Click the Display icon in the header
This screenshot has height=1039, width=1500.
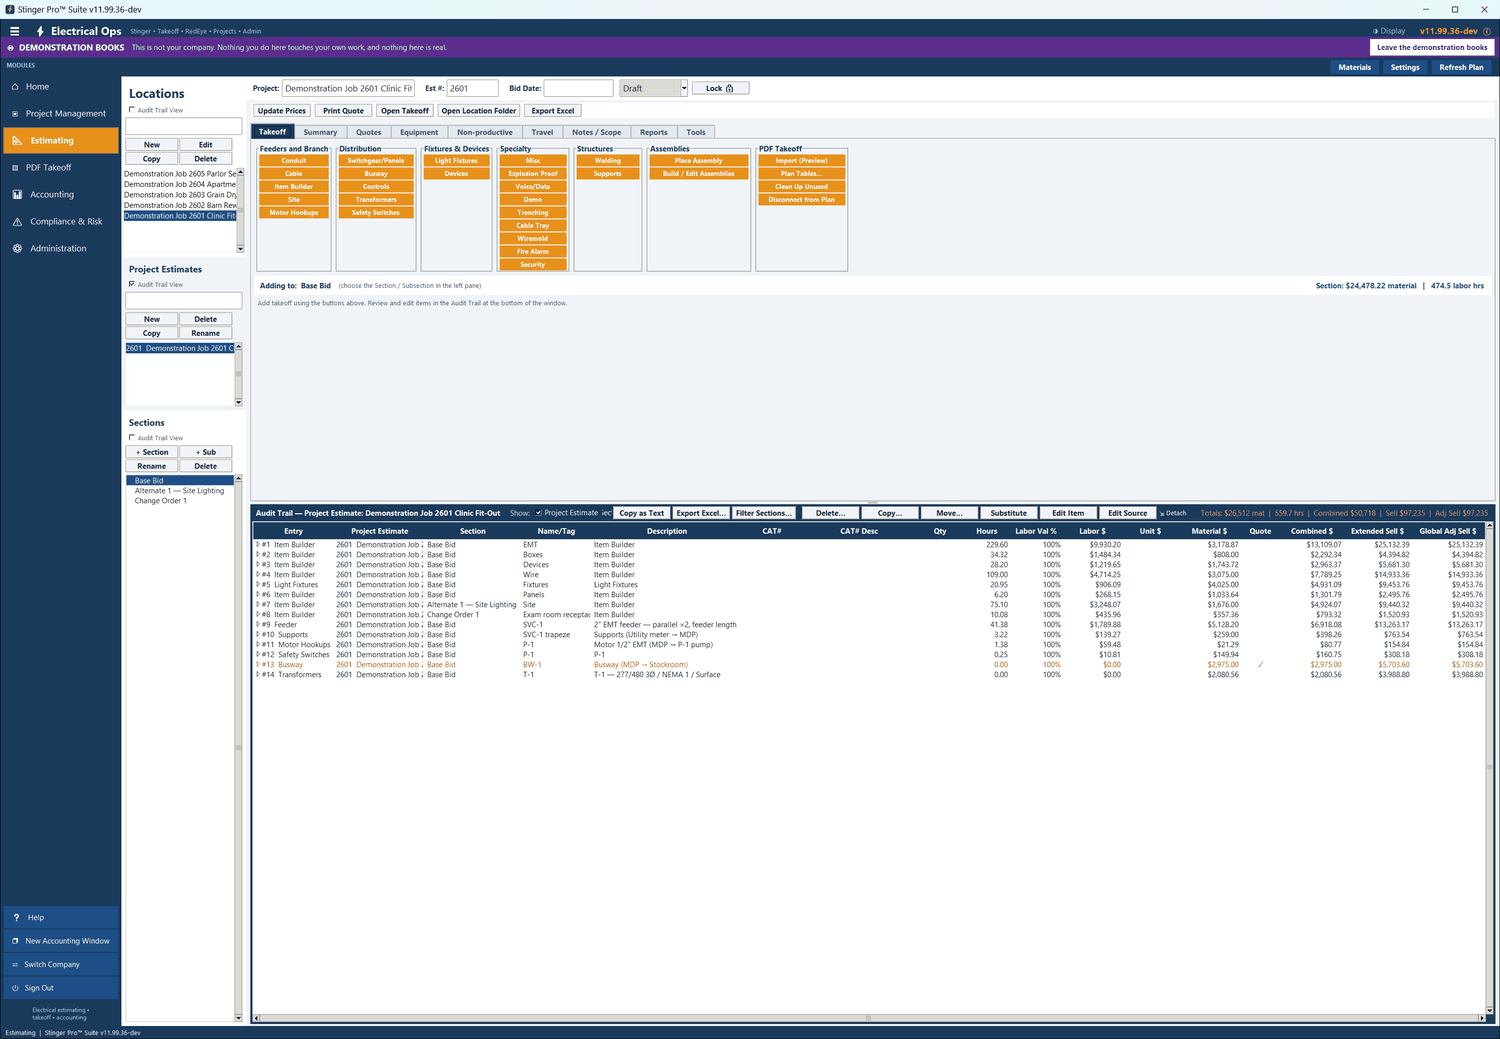point(1375,31)
